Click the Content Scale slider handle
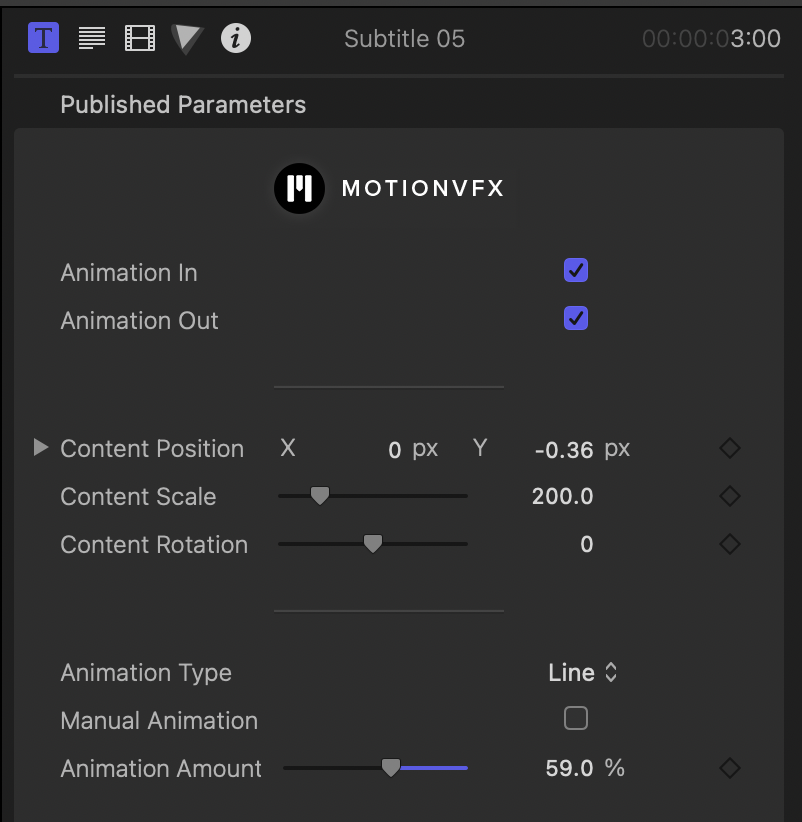 320,495
